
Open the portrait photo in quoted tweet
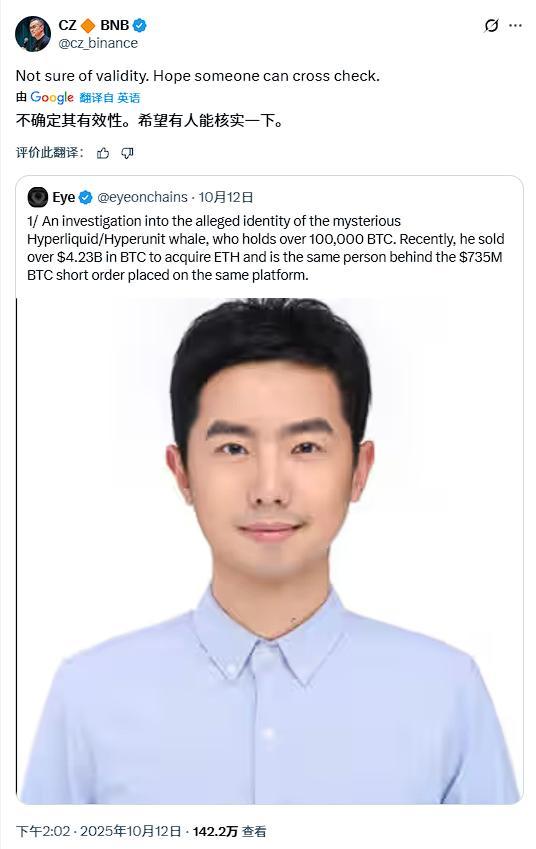270,551
